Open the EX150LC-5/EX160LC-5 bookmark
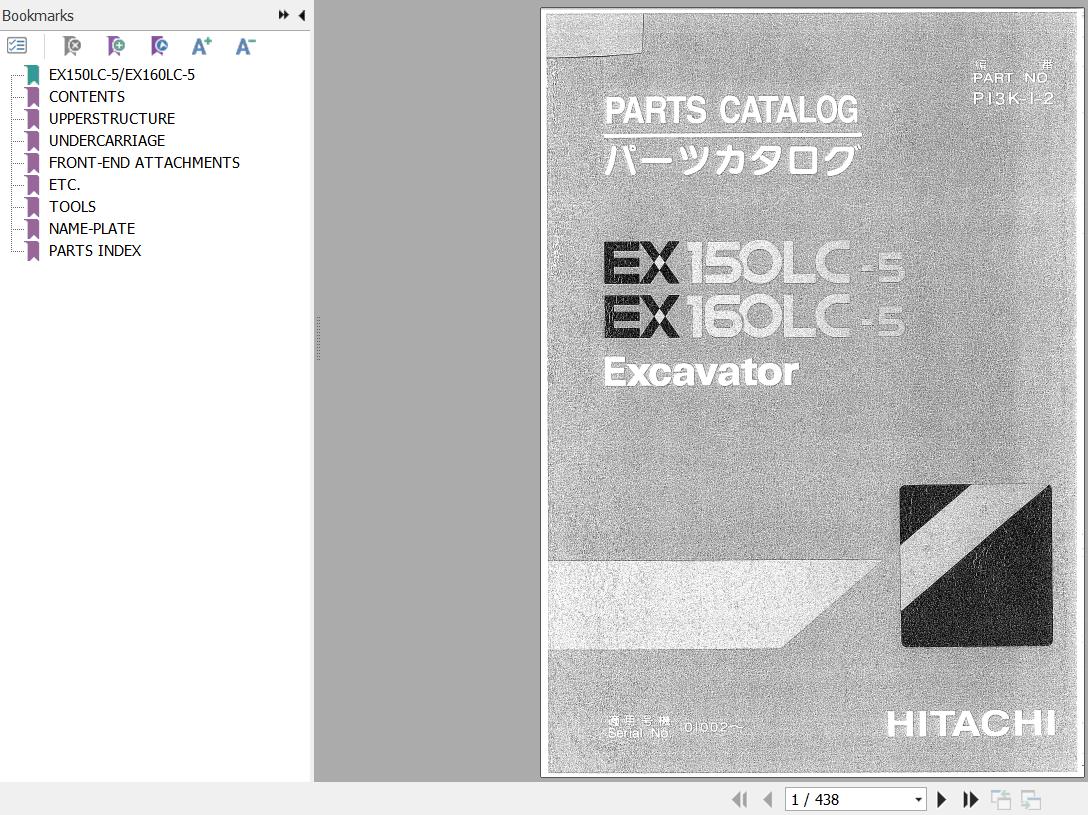 121,74
